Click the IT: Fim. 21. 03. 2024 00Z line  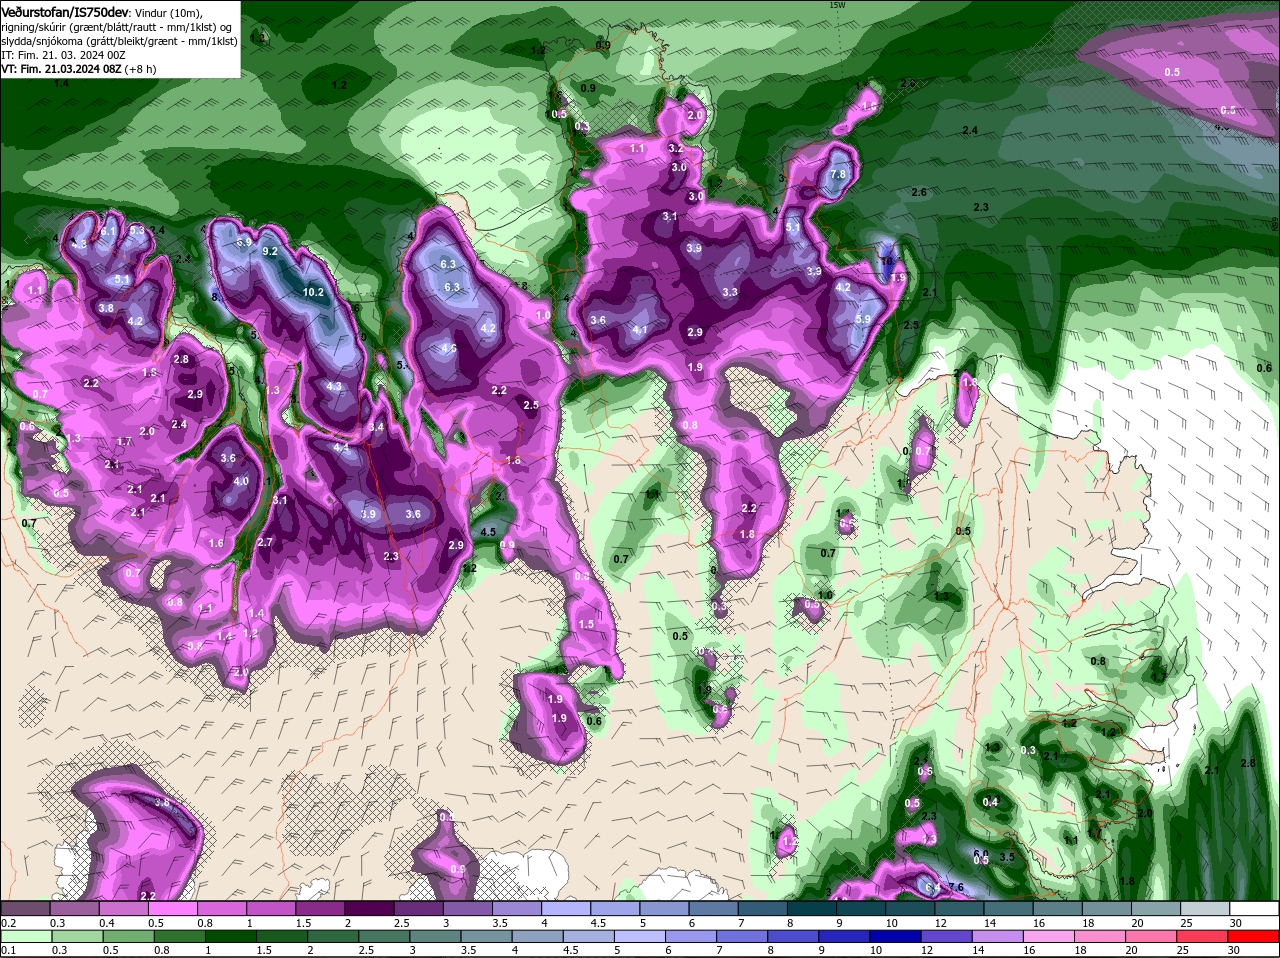[64, 55]
